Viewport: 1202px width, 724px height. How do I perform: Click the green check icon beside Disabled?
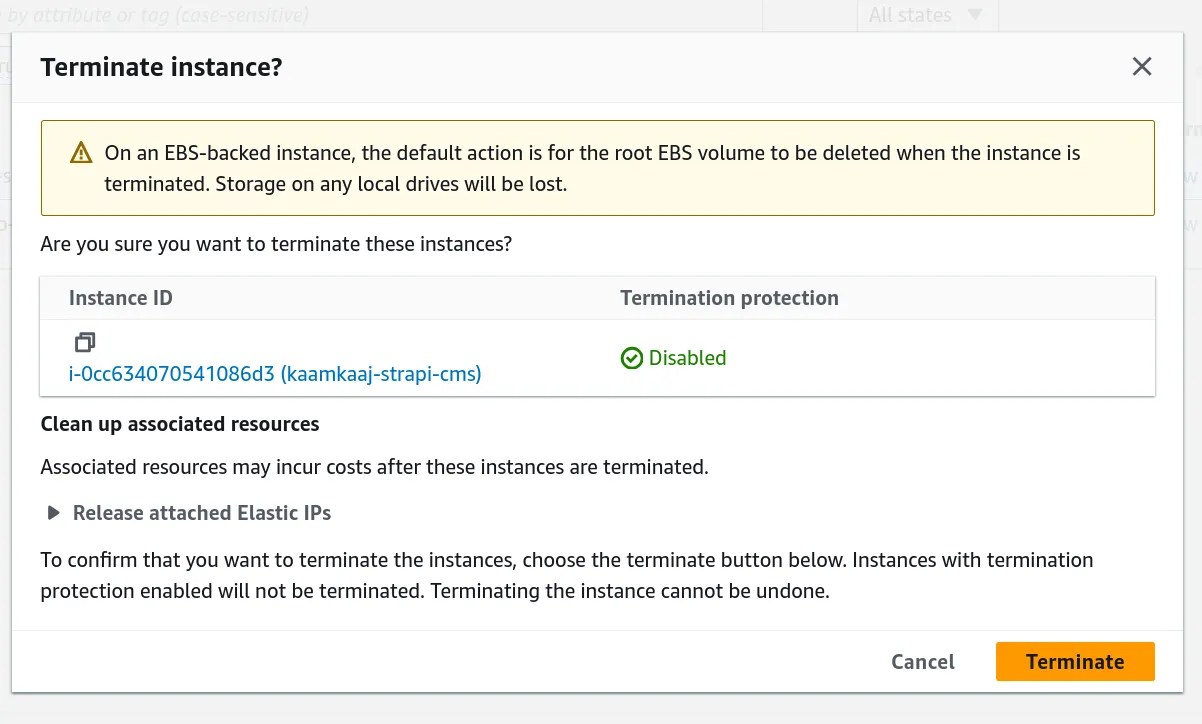632,358
